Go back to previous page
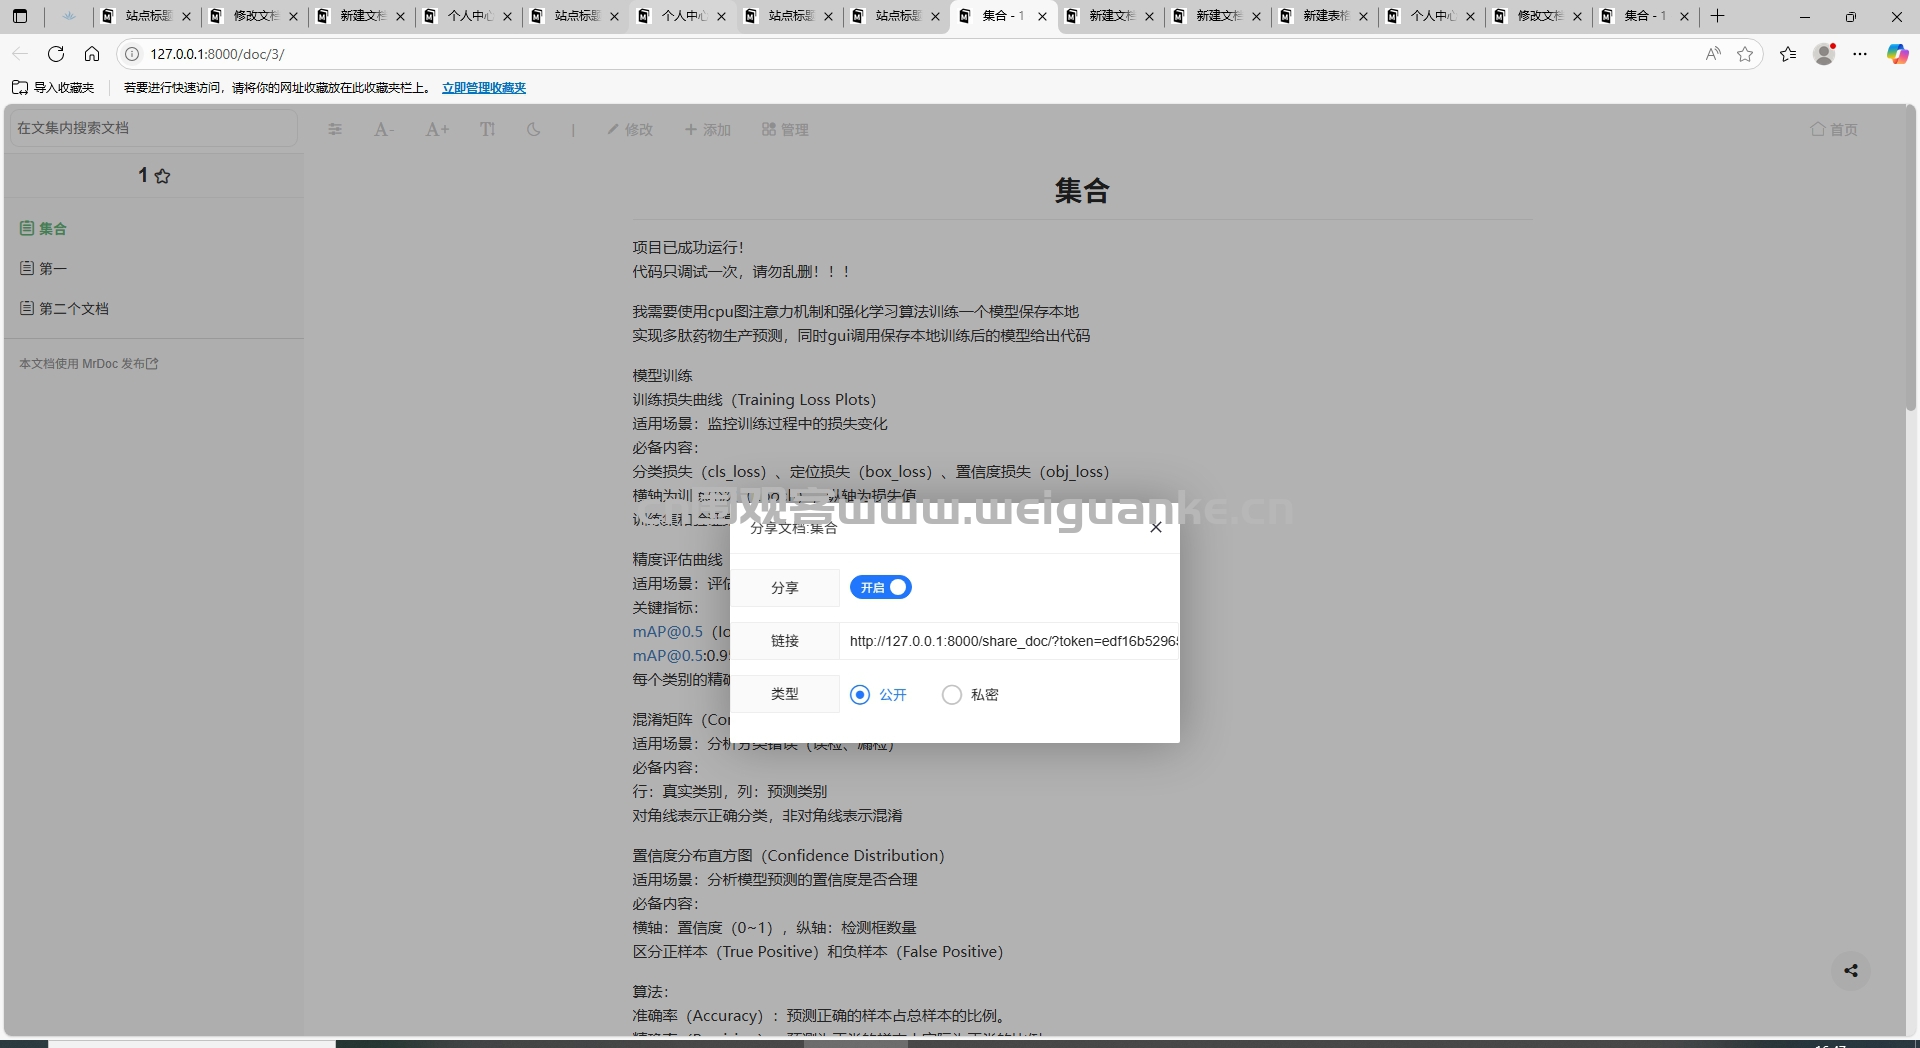Viewport: 1920px width, 1048px height. pyautogui.click(x=20, y=54)
